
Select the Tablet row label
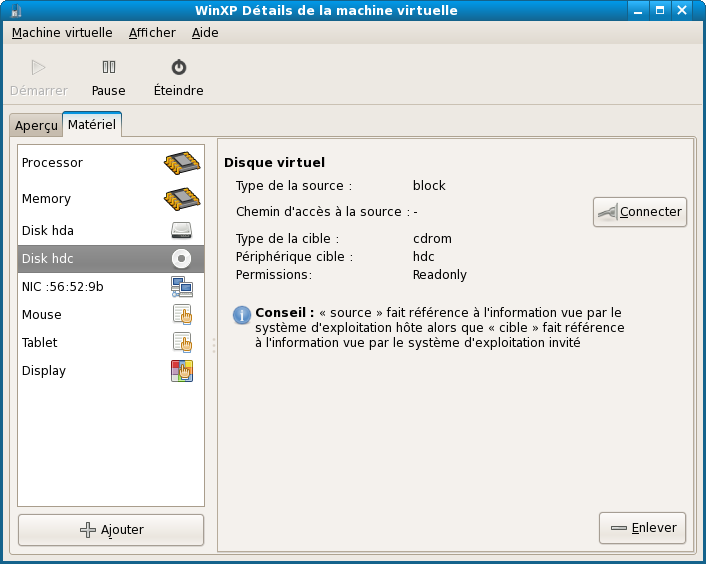point(40,343)
